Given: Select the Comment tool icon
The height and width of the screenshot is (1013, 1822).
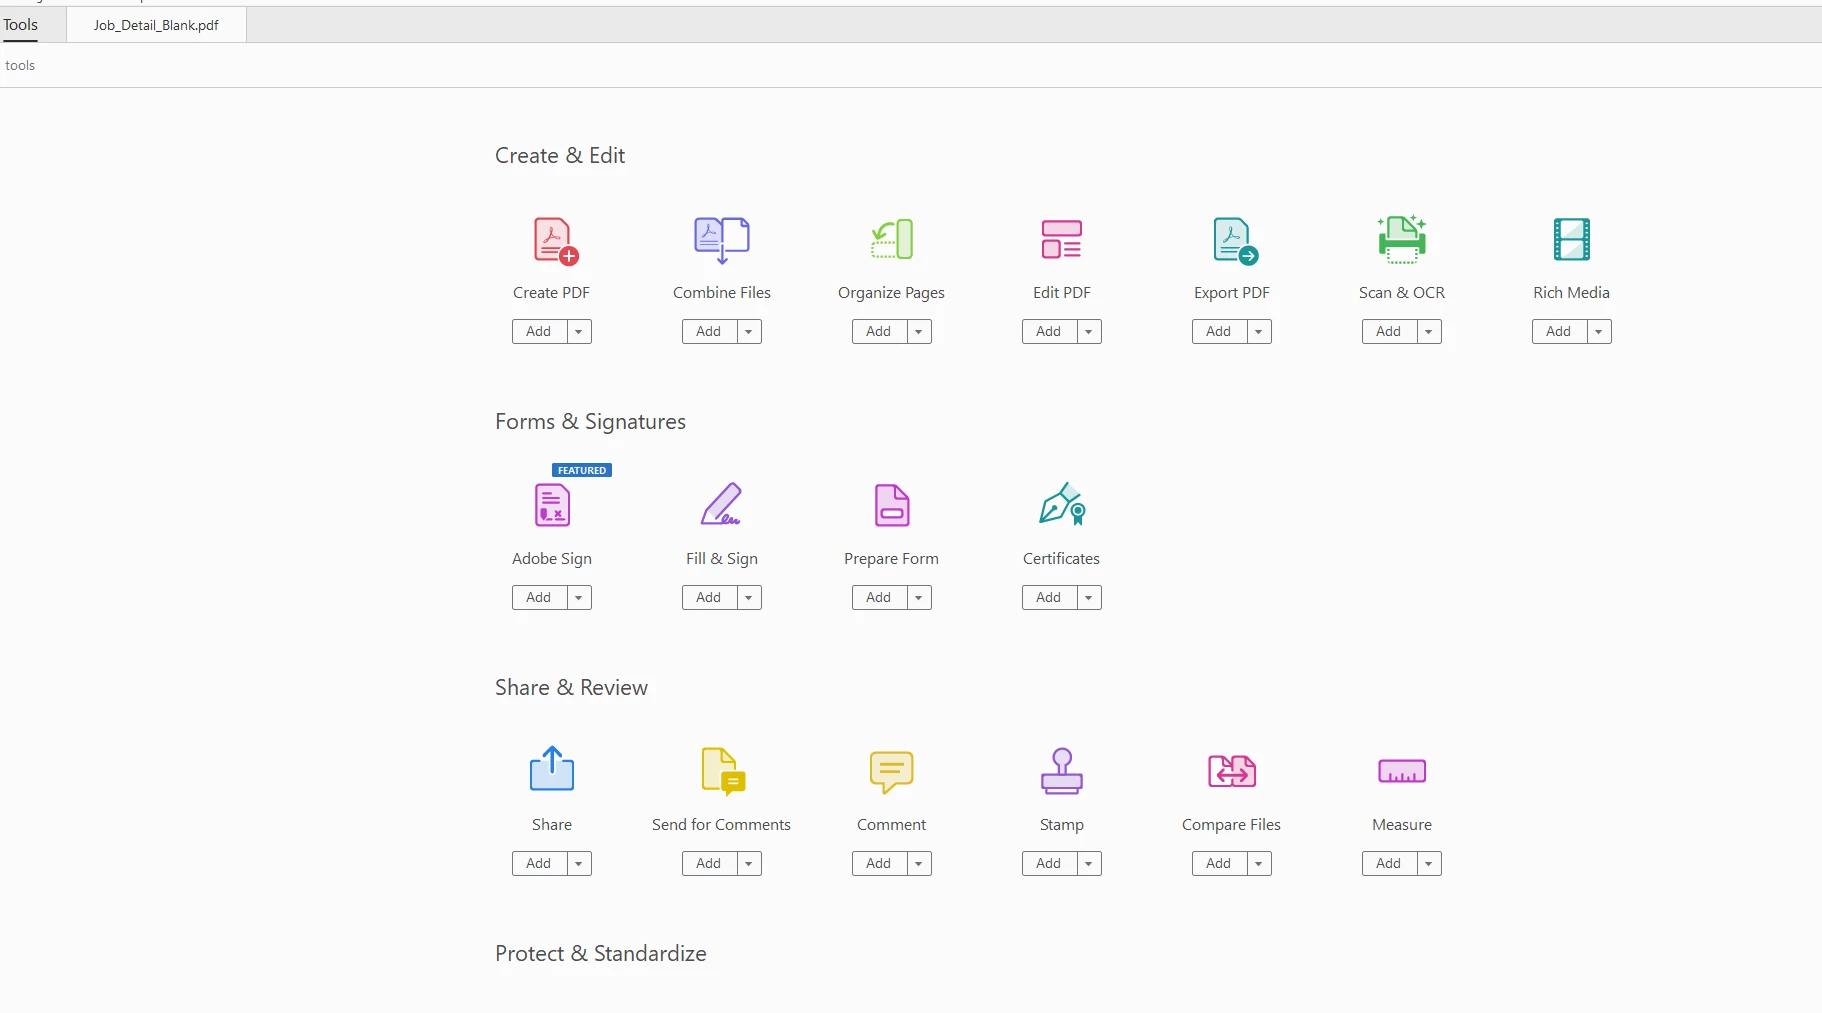Looking at the screenshot, I should pos(892,772).
